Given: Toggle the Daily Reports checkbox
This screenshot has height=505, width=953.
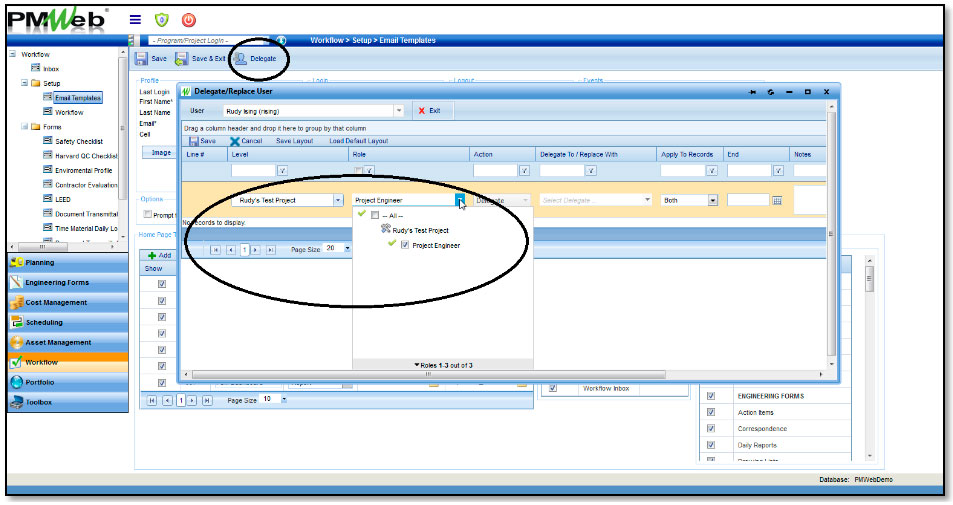Looking at the screenshot, I should tap(710, 445).
